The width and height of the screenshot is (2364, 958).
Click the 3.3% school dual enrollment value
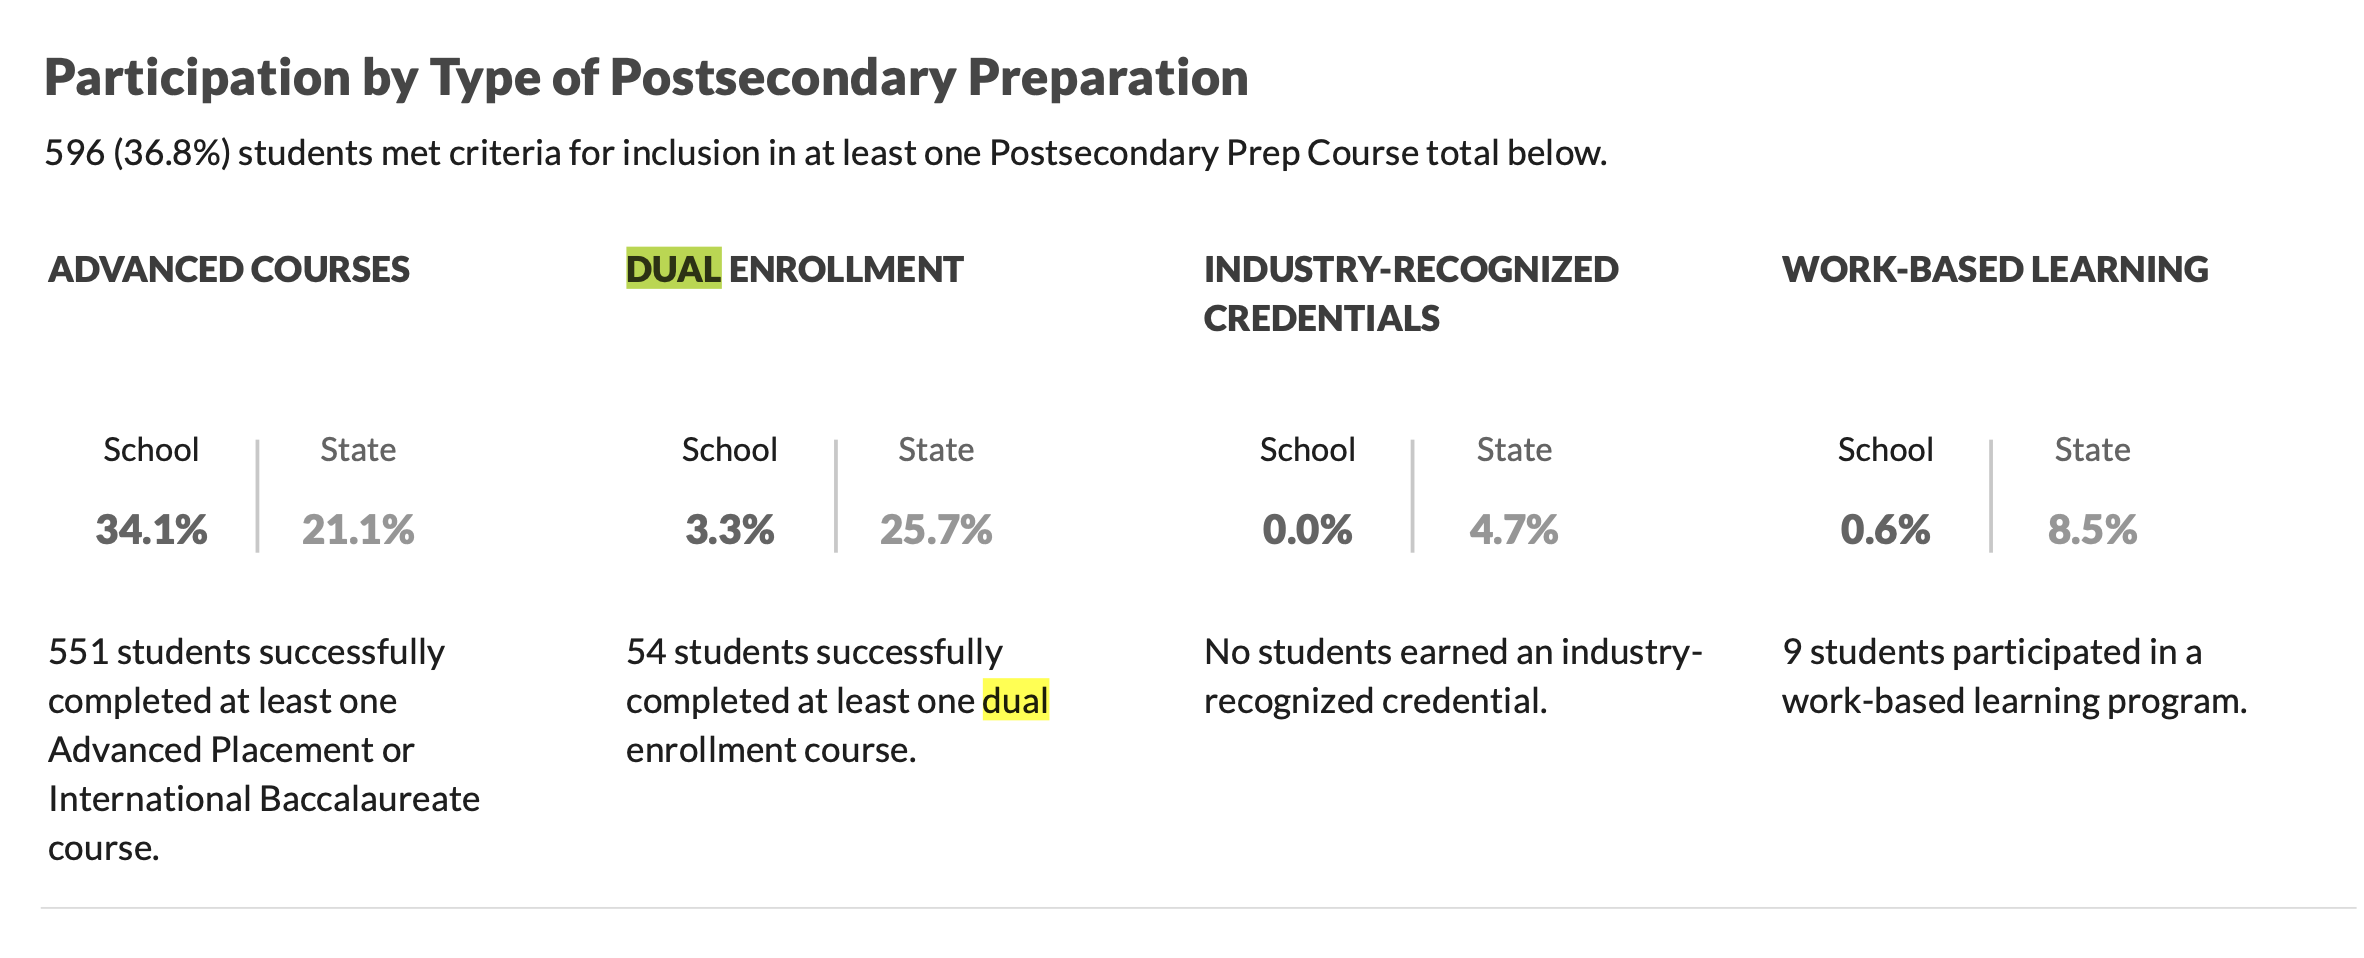point(730,529)
